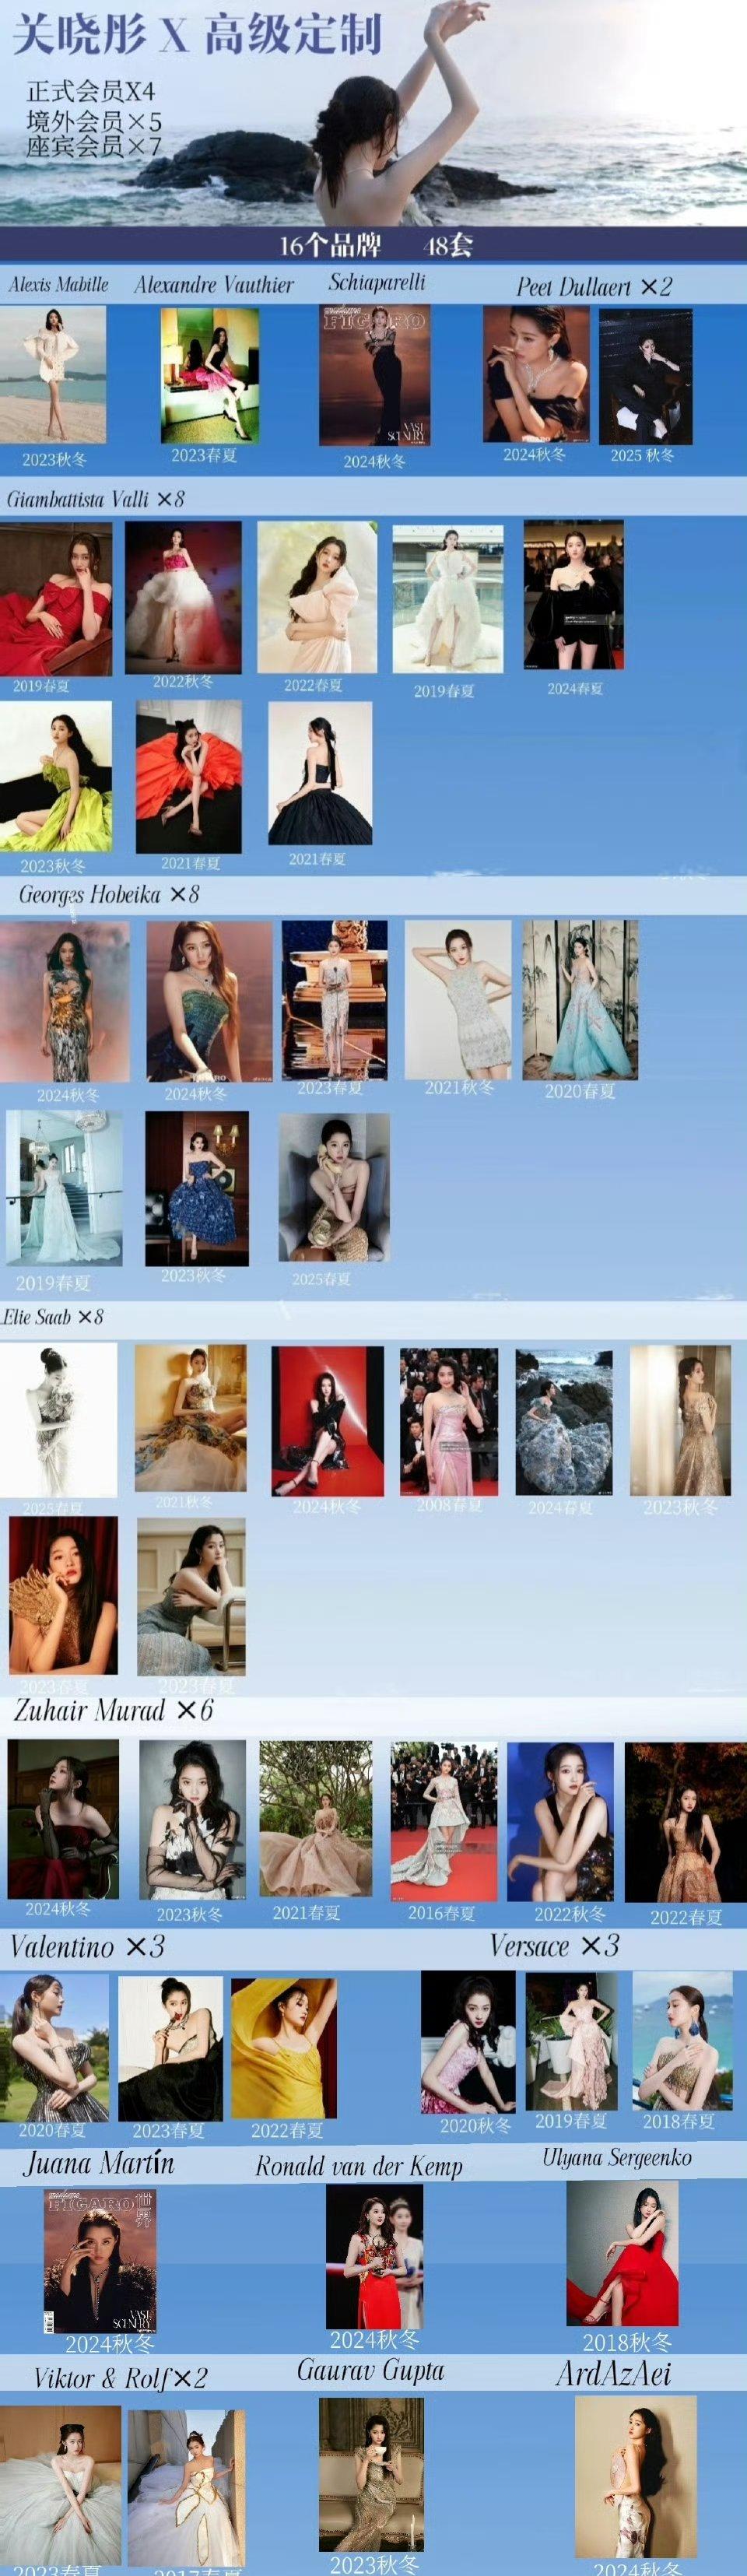Open the Giambattista Valli green dress photo
The height and width of the screenshot is (2576, 747).
(x=56, y=777)
